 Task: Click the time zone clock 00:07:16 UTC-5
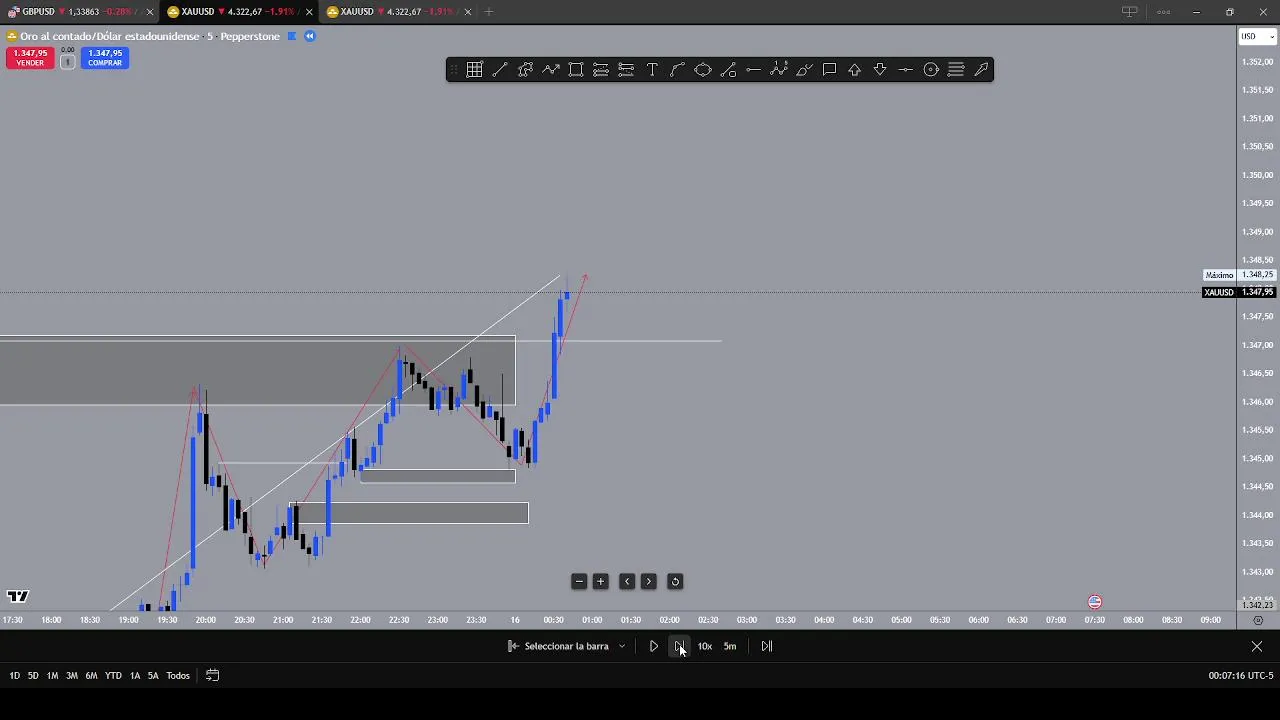tap(1240, 676)
